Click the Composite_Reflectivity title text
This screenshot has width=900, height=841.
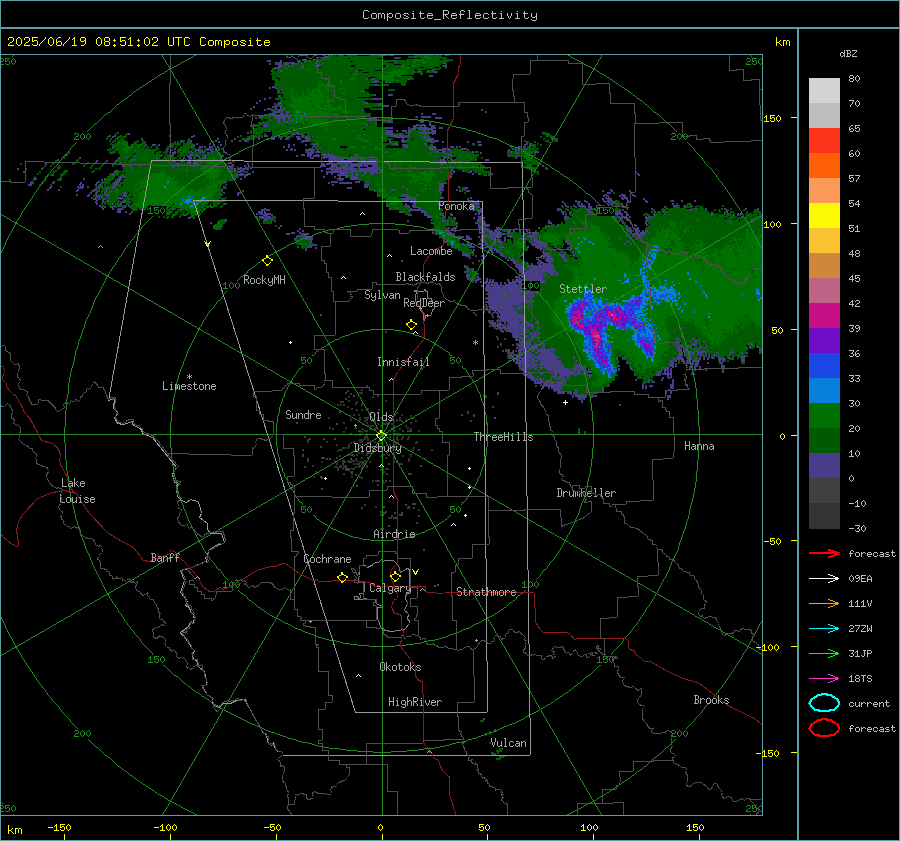(x=450, y=15)
